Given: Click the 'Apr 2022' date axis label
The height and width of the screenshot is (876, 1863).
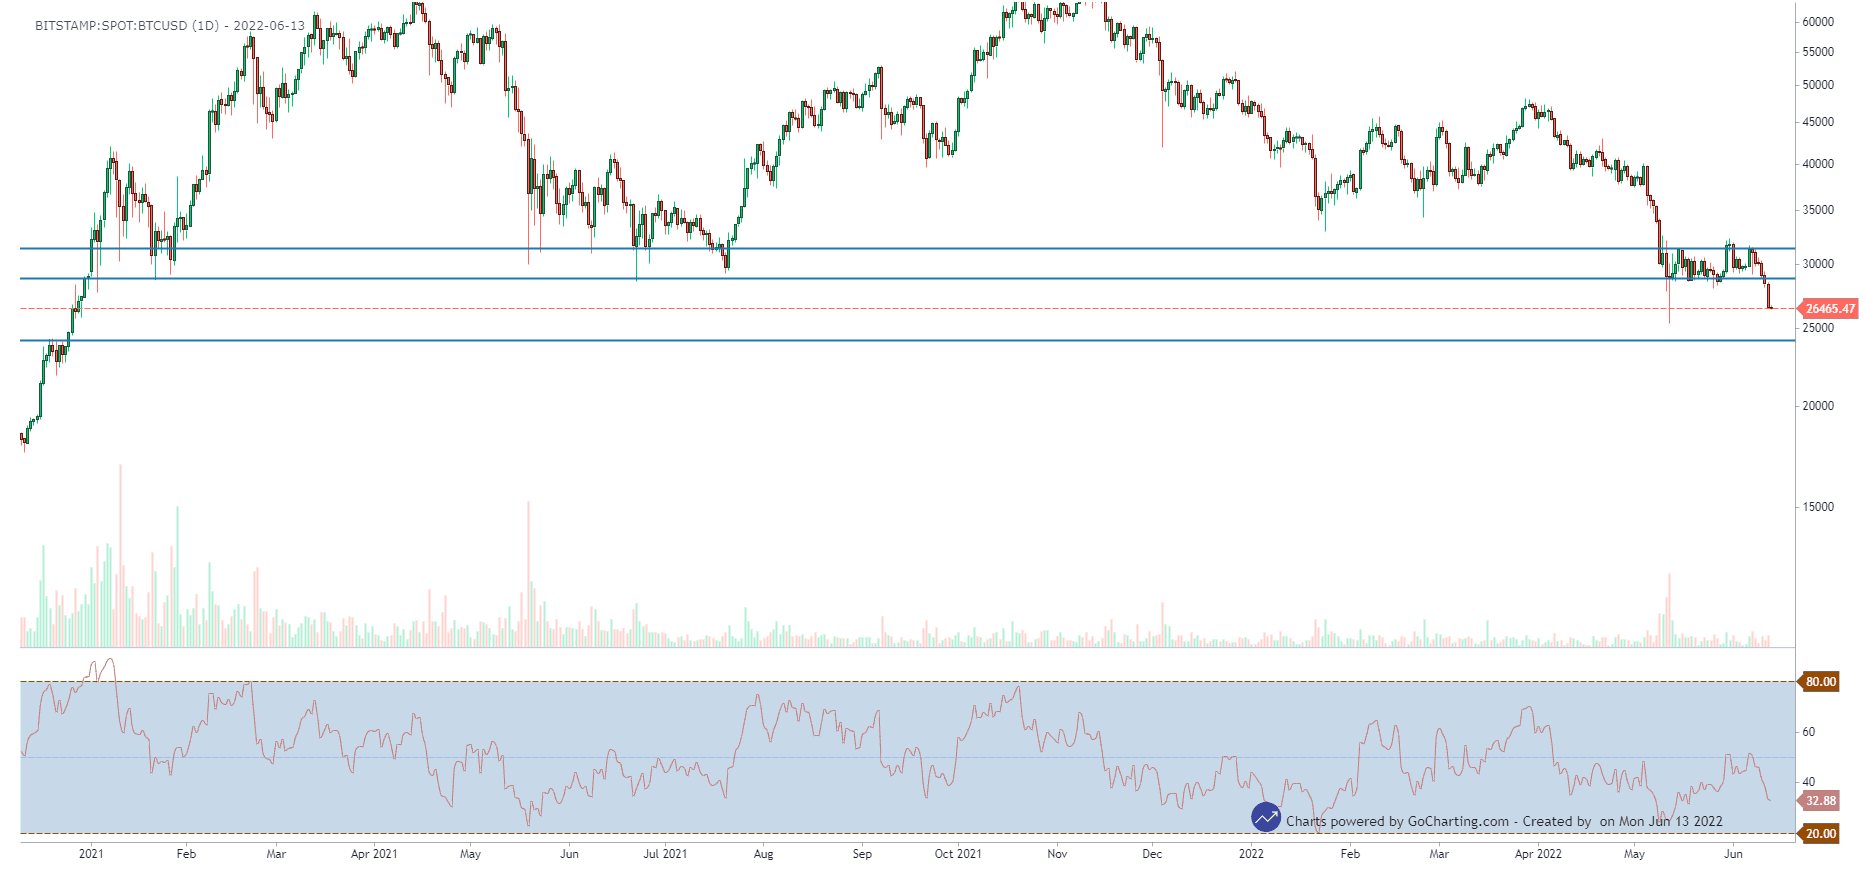Looking at the screenshot, I should pos(1538,854).
